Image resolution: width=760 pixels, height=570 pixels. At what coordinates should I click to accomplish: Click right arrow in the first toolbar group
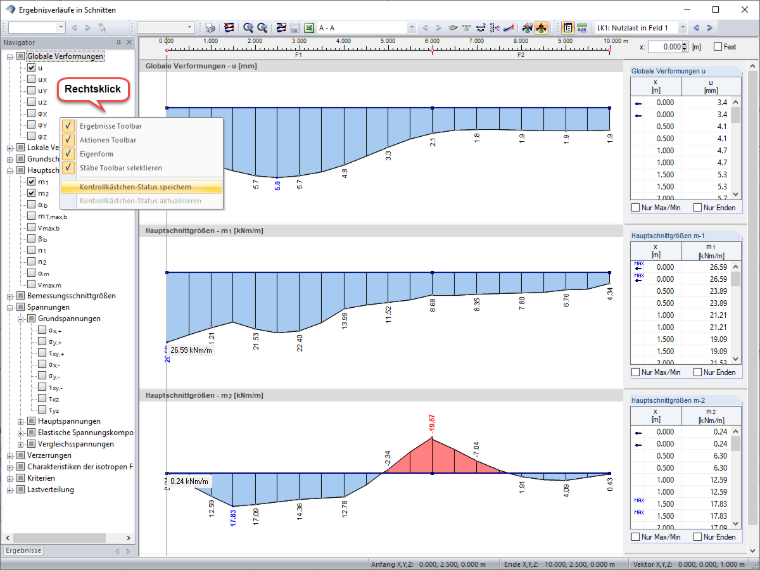[x=88, y=28]
